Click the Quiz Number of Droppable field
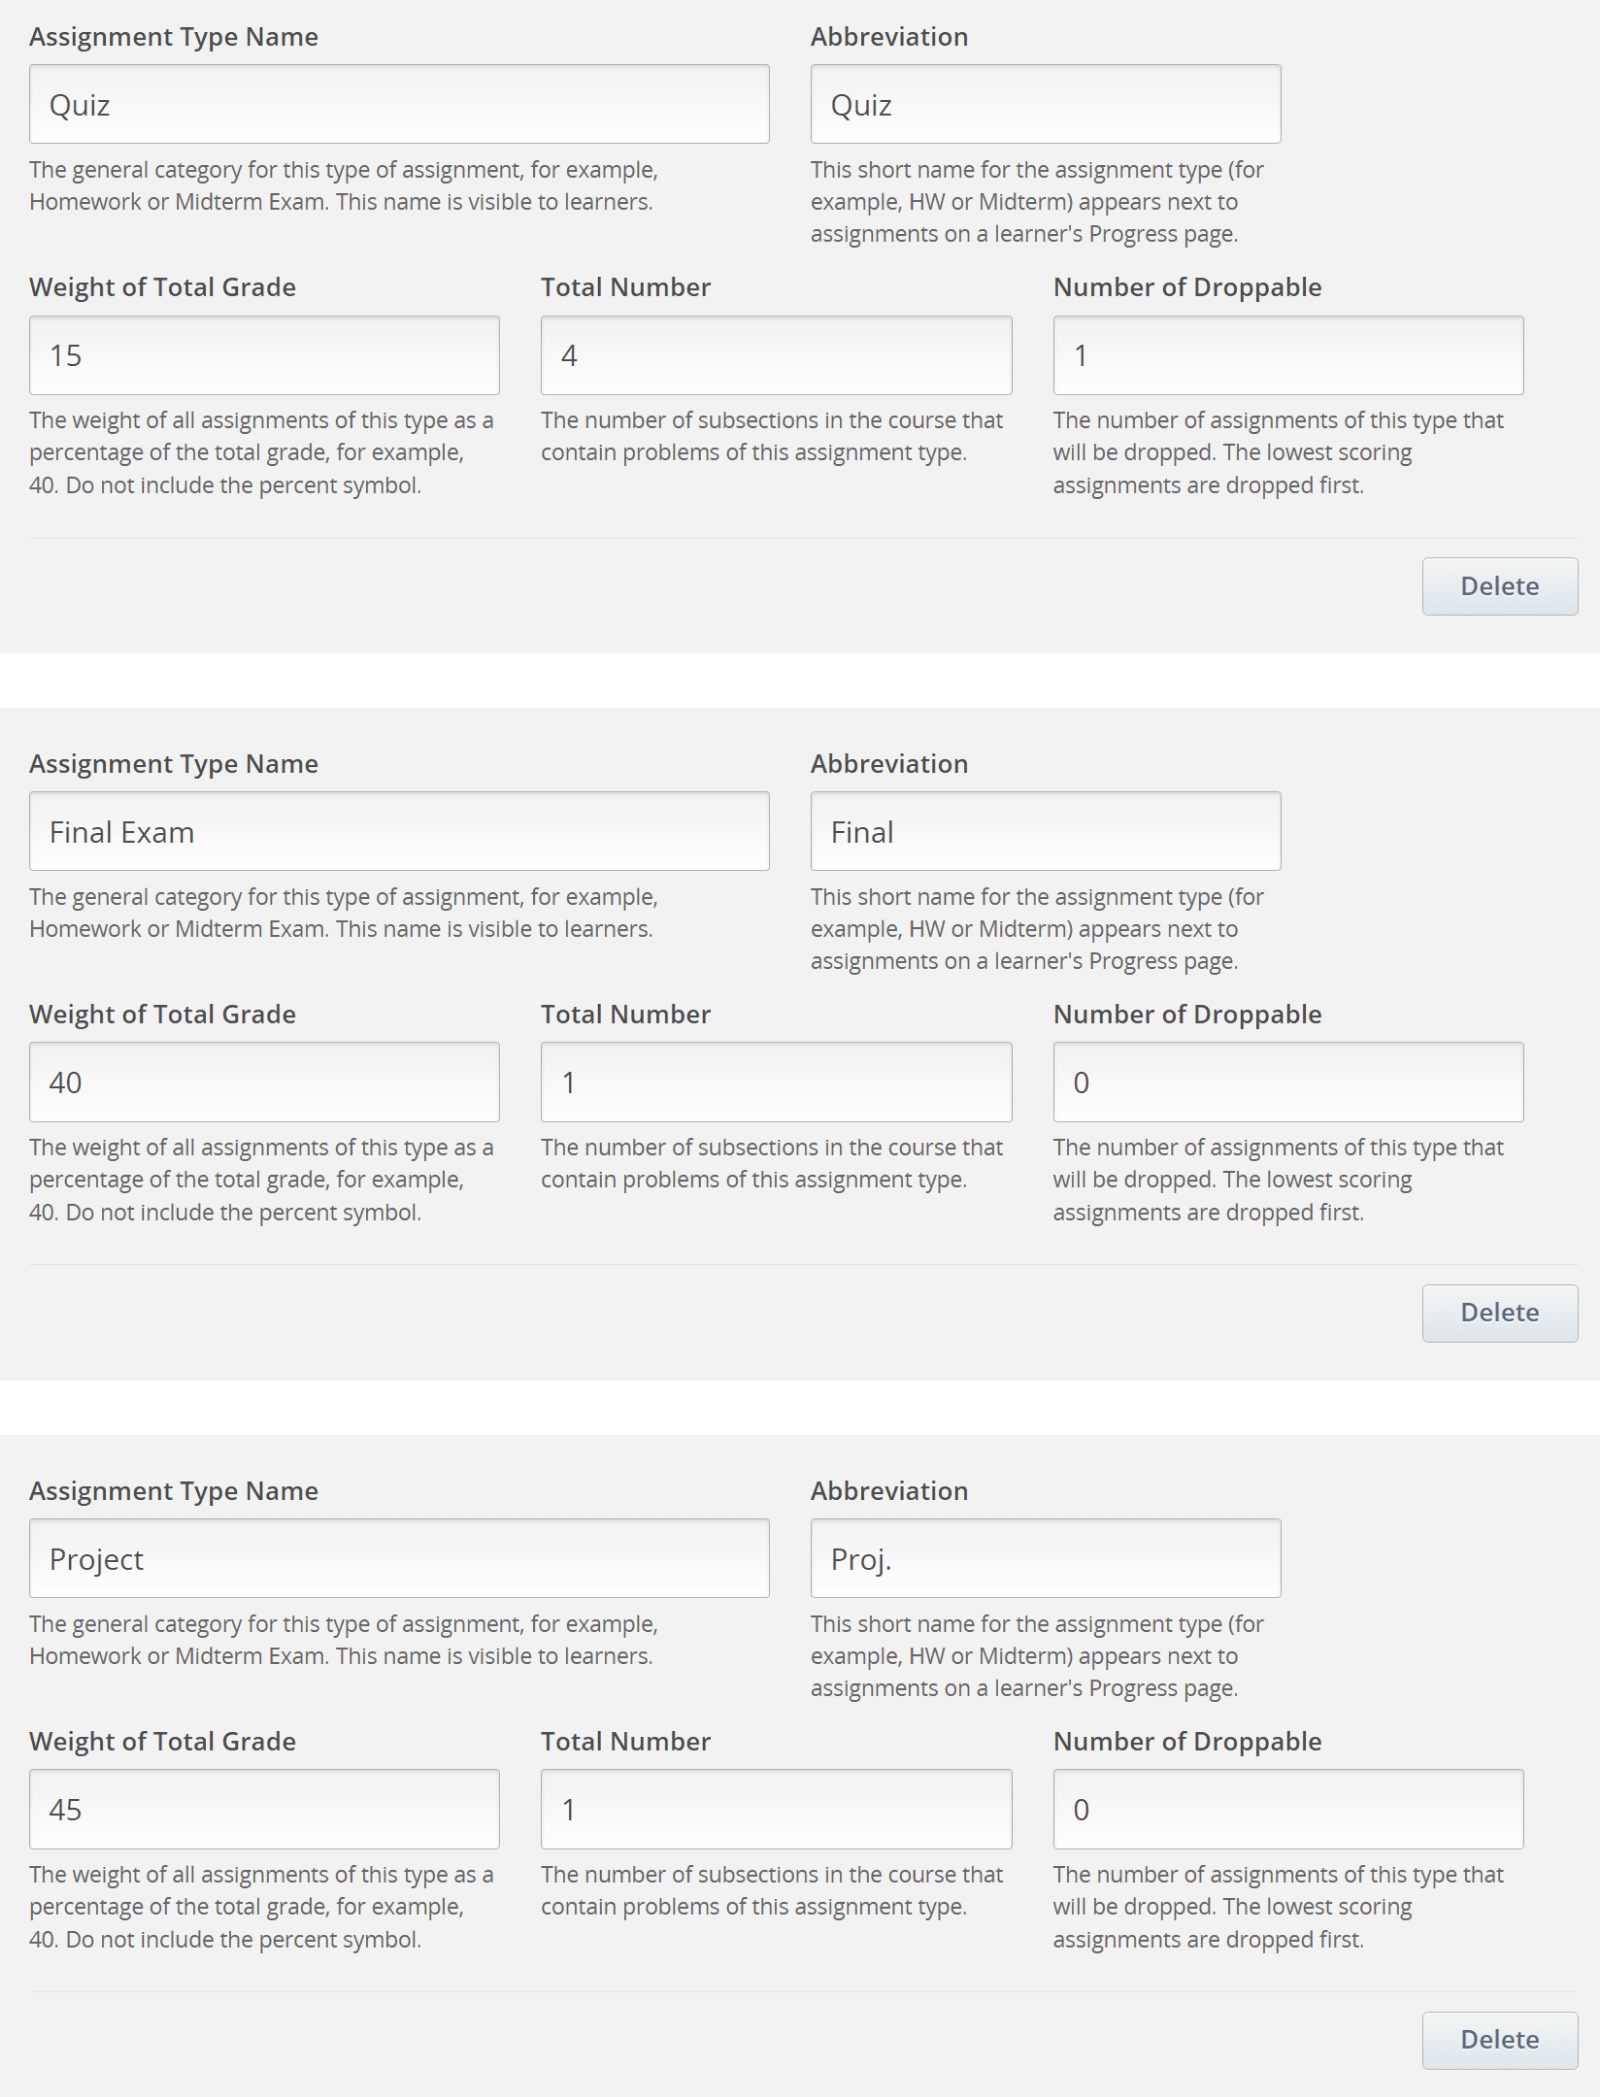The height and width of the screenshot is (2097, 1600). pos(1286,355)
